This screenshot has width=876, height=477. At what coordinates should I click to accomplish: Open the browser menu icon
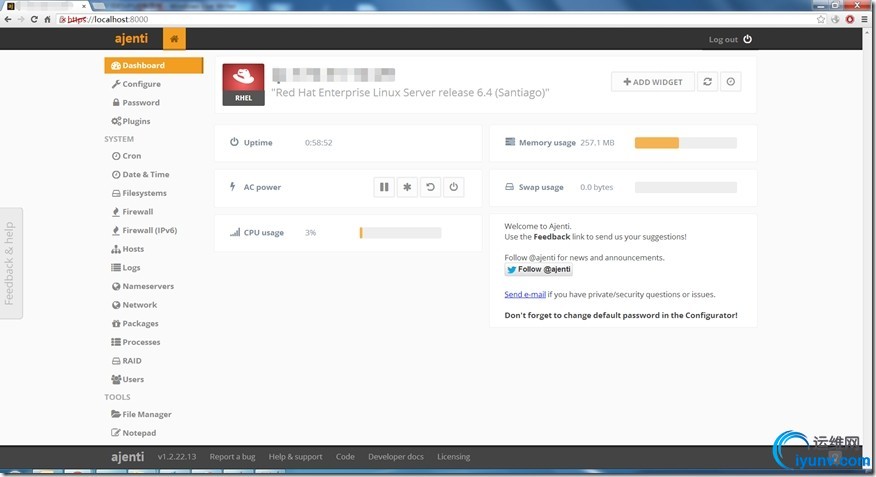[864, 19]
